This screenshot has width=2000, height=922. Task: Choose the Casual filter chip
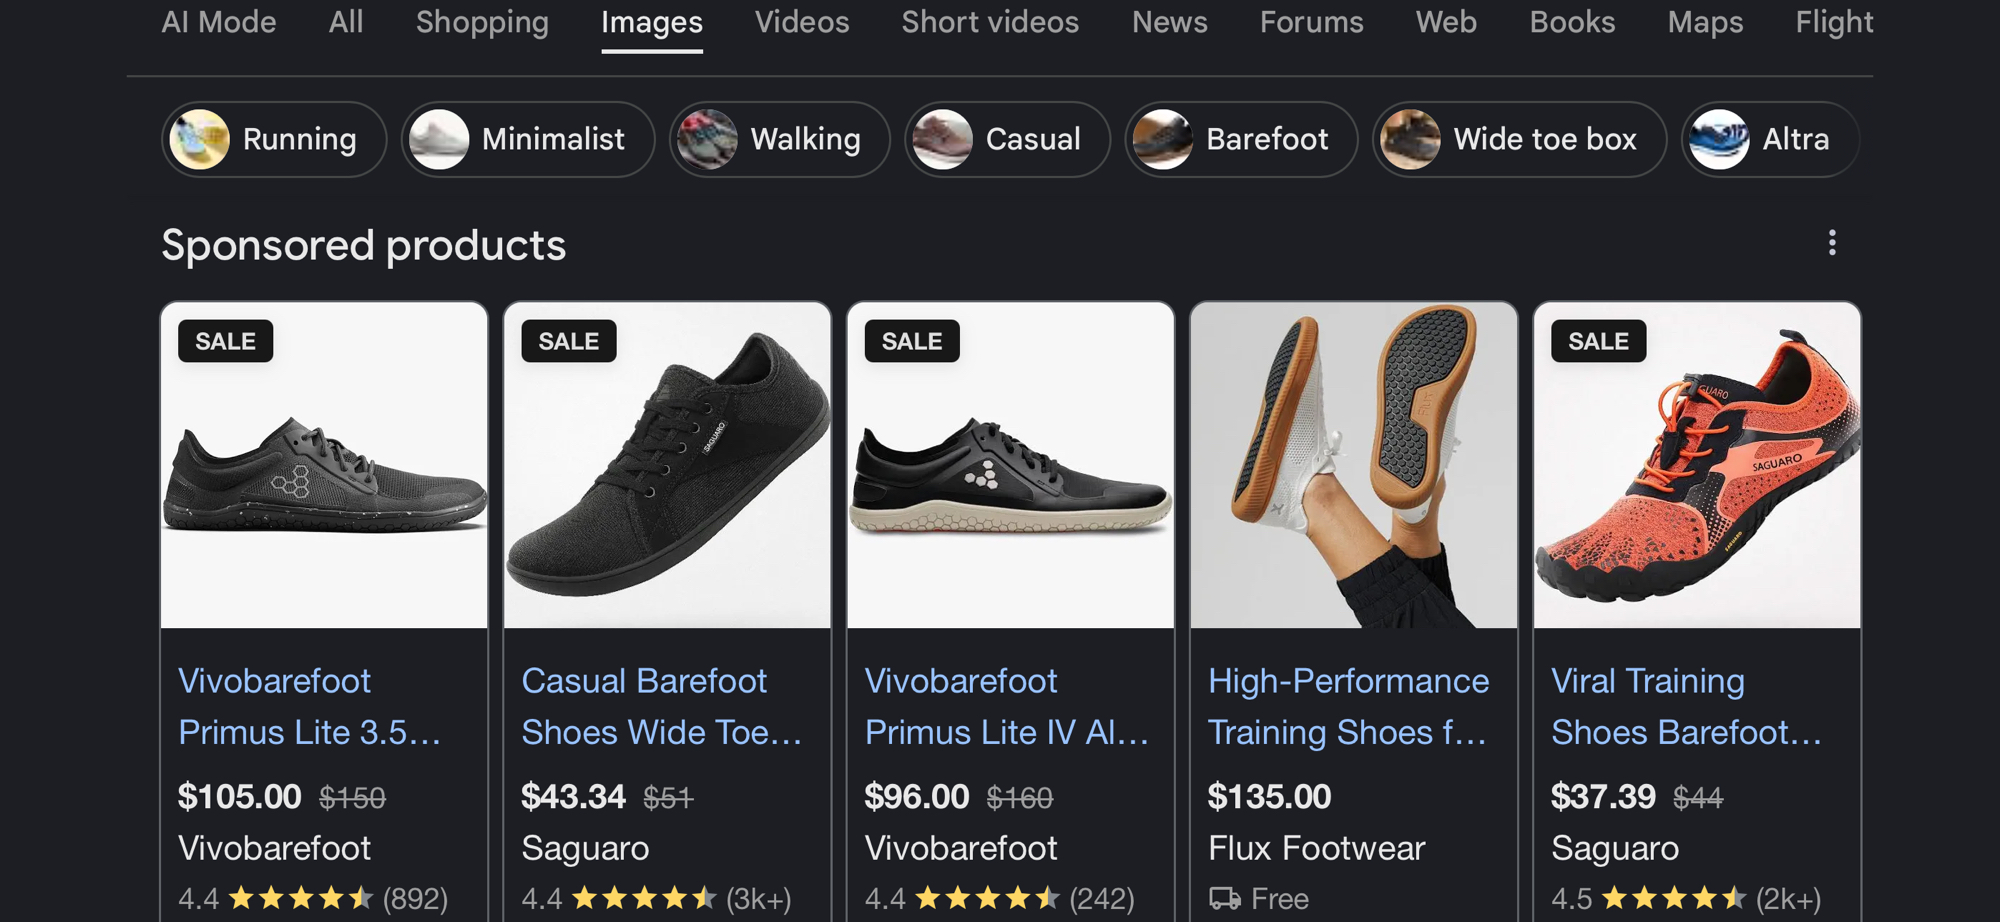pyautogui.click(x=1007, y=139)
